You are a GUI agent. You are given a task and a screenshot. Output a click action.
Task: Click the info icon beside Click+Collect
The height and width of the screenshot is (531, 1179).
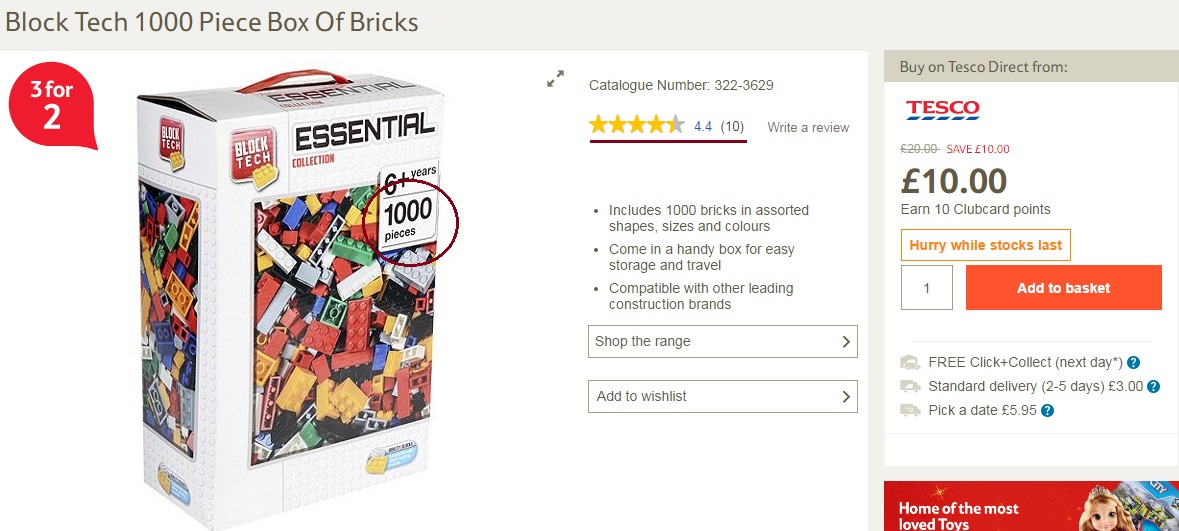tap(1133, 363)
